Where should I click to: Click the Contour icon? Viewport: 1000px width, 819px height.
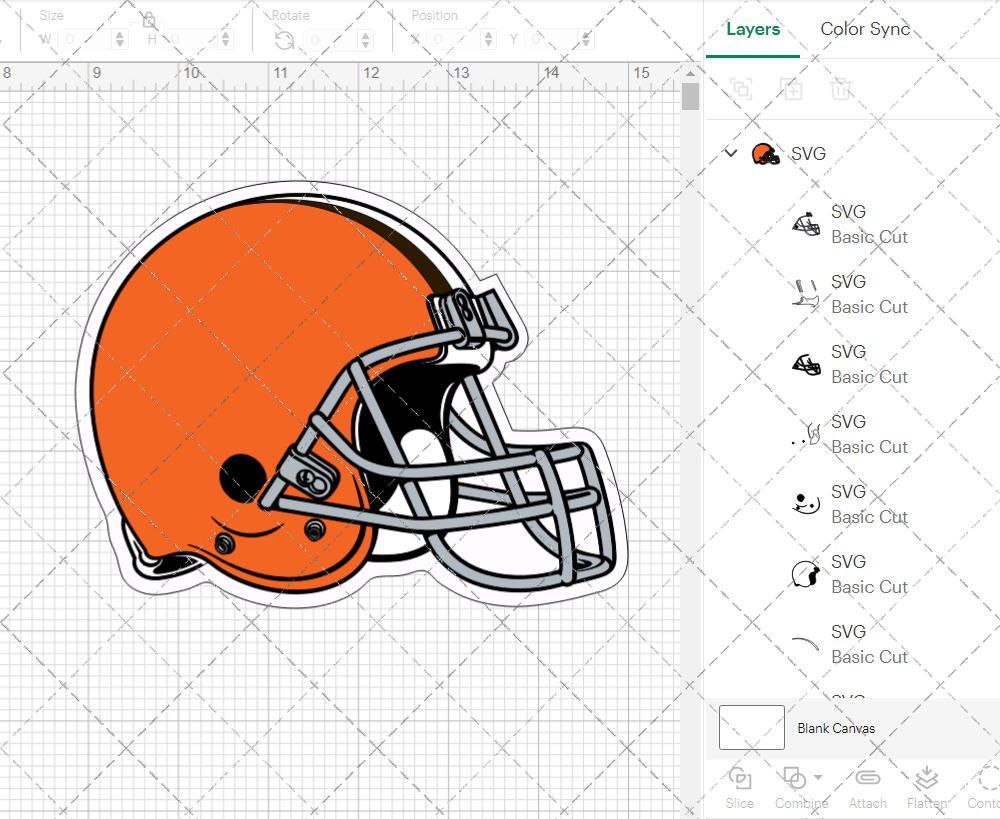pos(987,779)
